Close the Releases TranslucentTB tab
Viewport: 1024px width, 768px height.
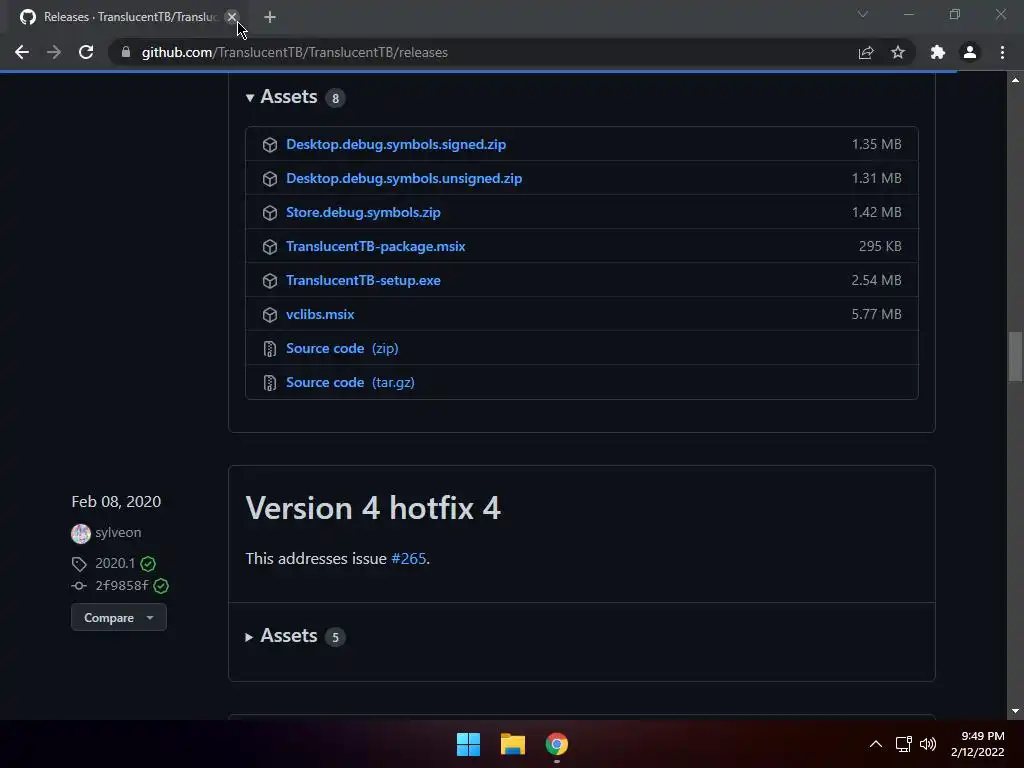232,17
